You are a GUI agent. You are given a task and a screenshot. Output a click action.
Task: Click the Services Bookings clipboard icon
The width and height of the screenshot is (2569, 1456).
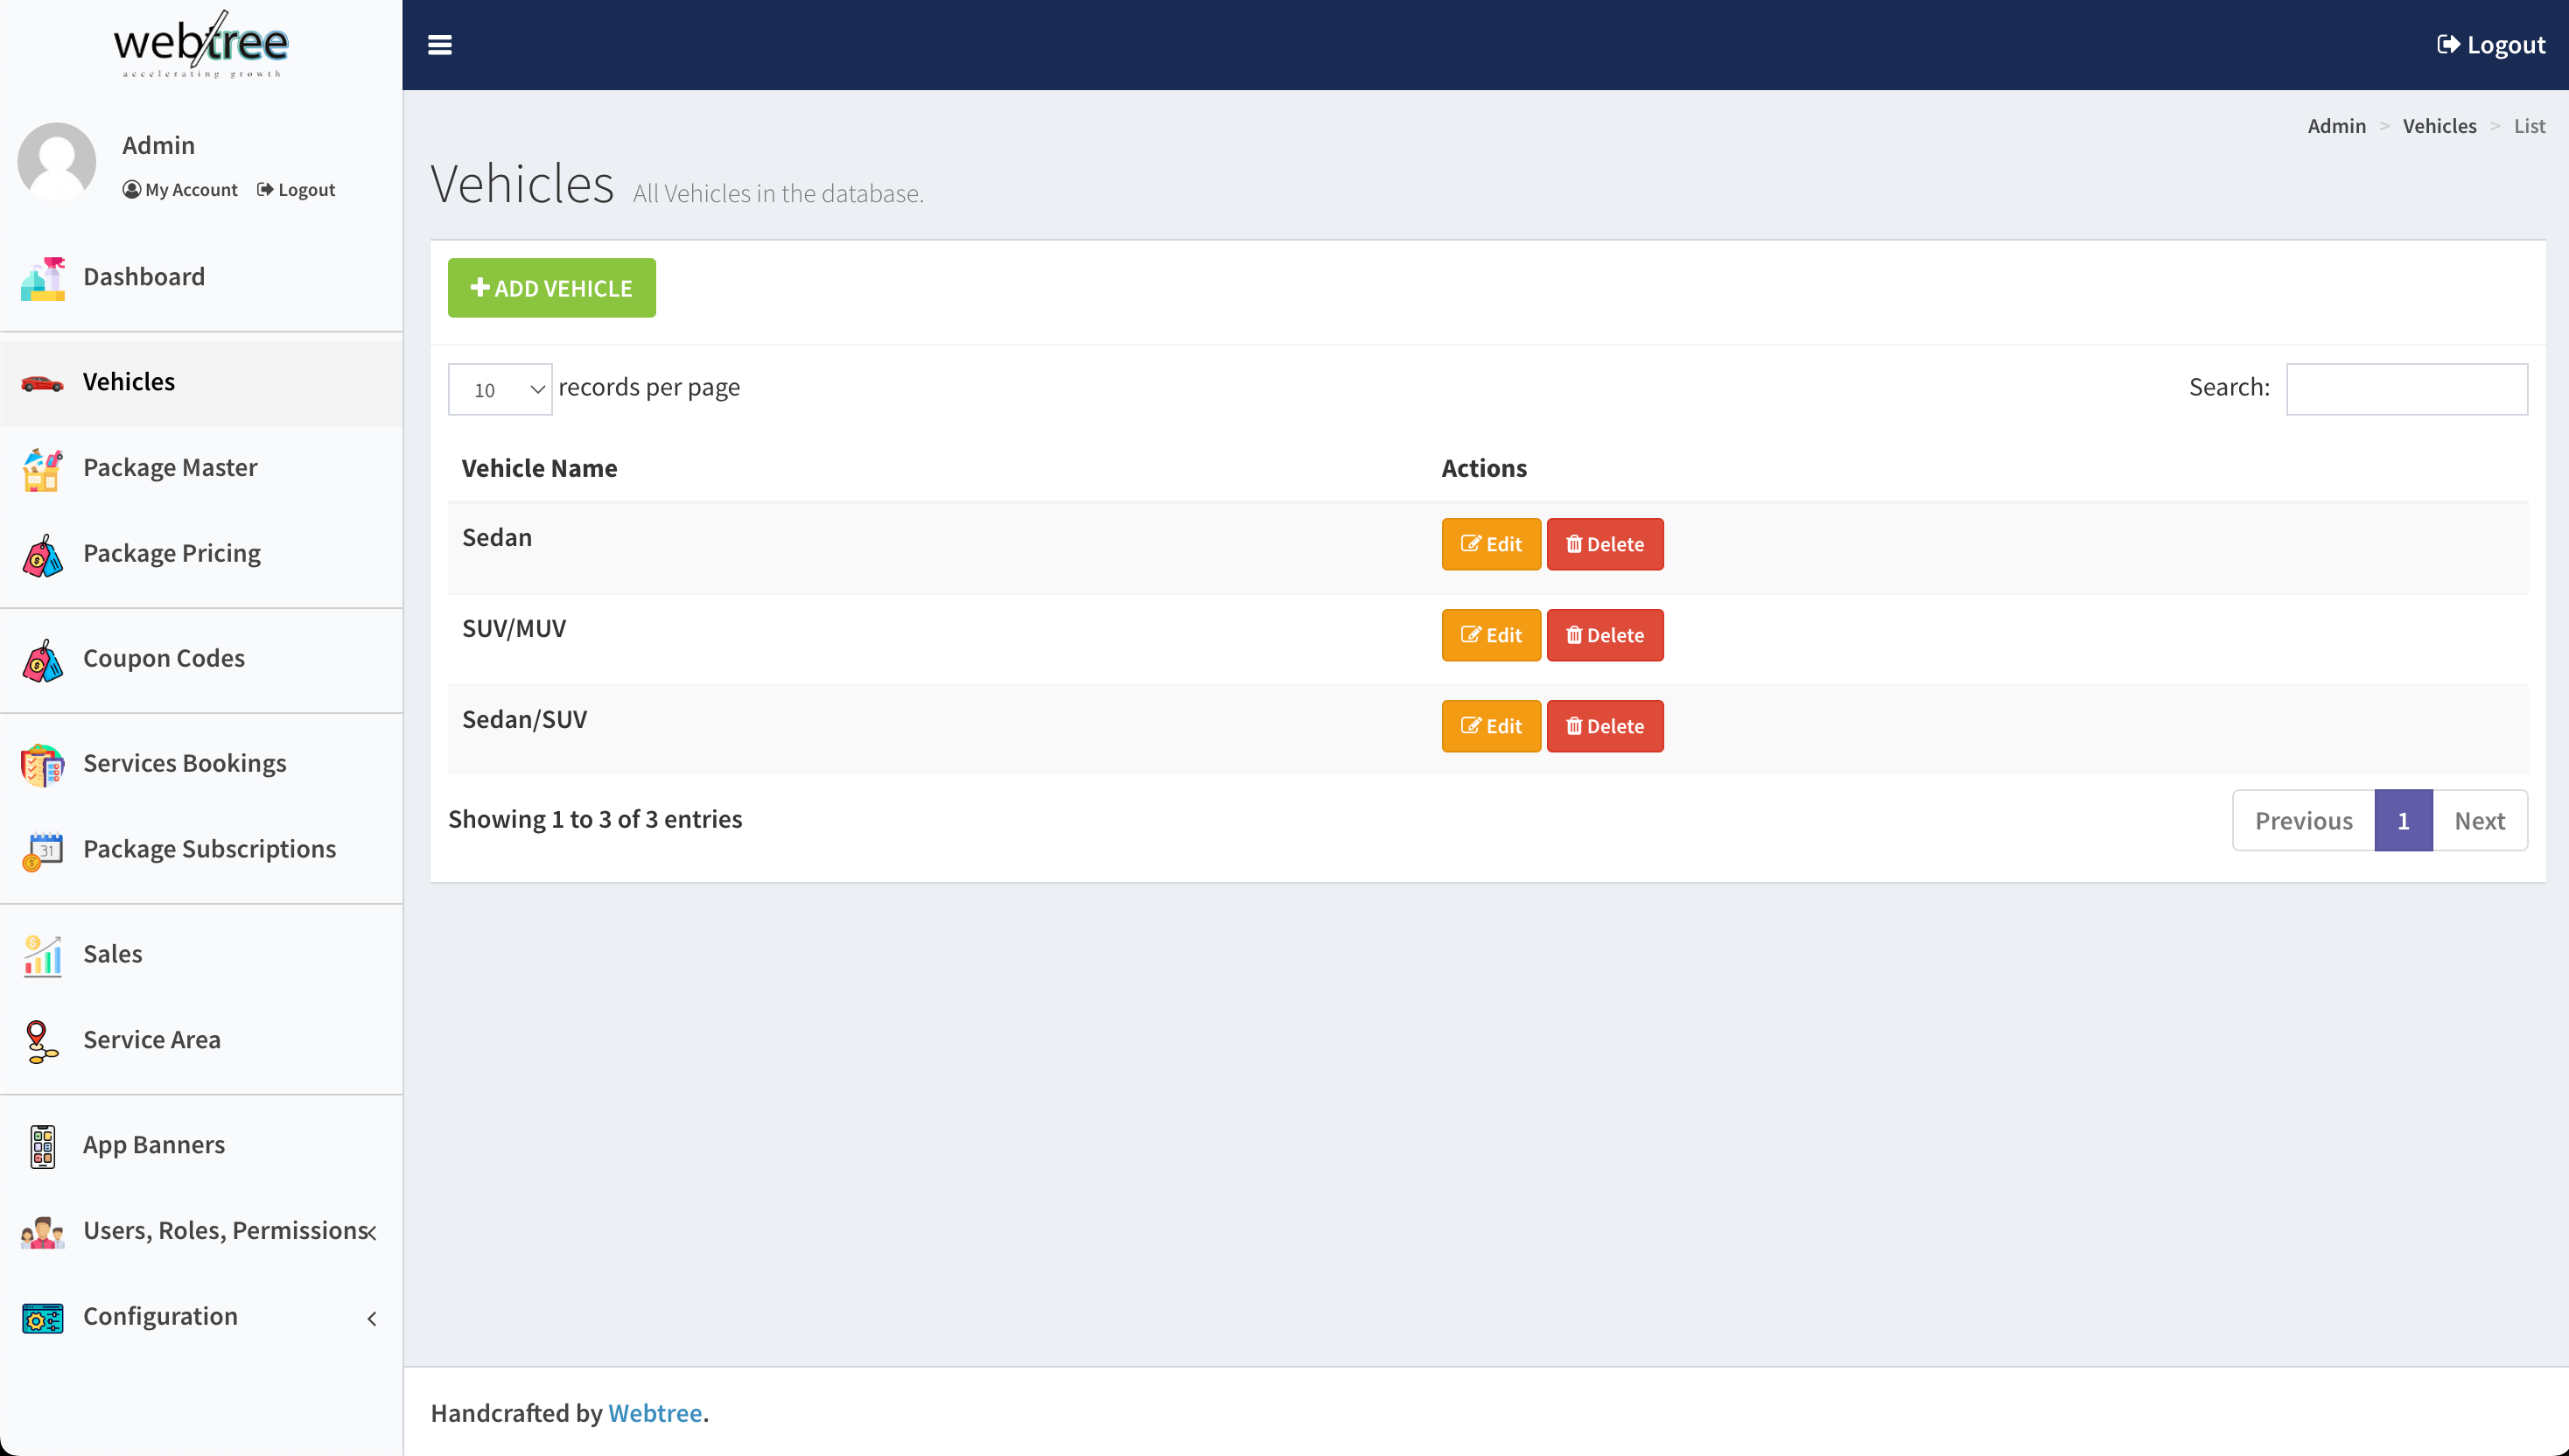[42, 765]
